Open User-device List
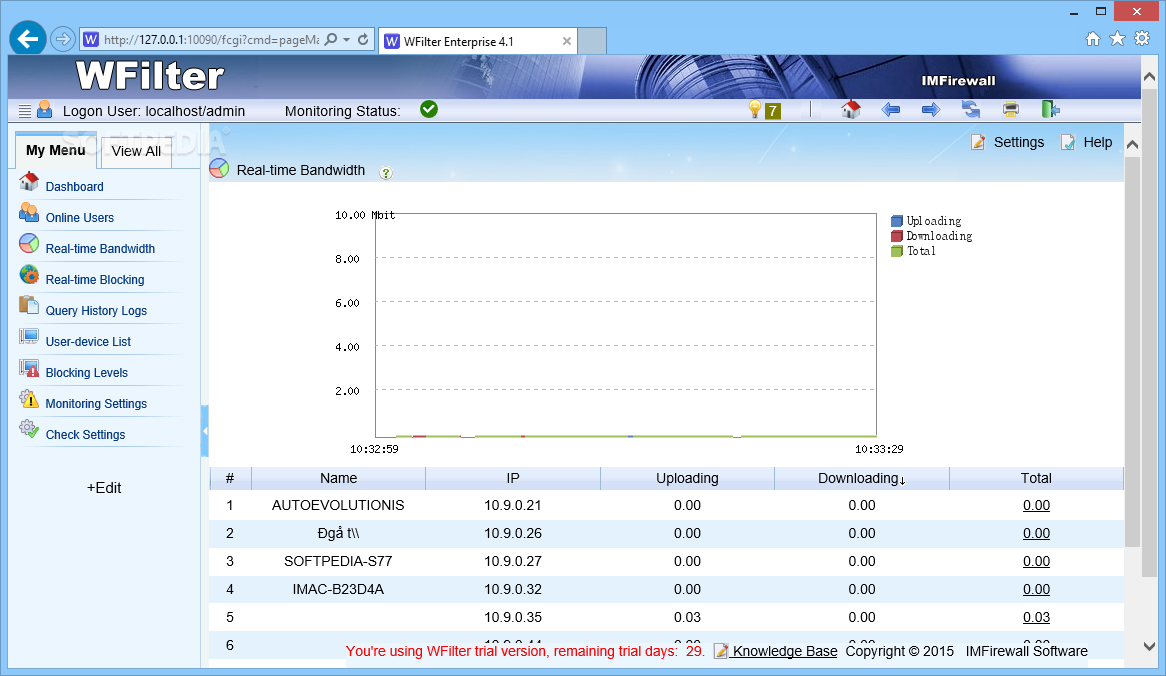The image size is (1166, 676). coord(88,342)
